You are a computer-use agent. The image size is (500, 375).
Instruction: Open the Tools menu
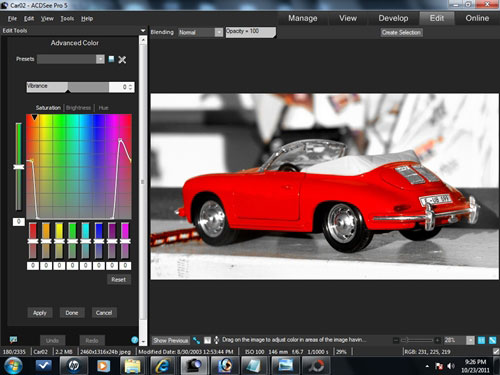click(x=67, y=18)
